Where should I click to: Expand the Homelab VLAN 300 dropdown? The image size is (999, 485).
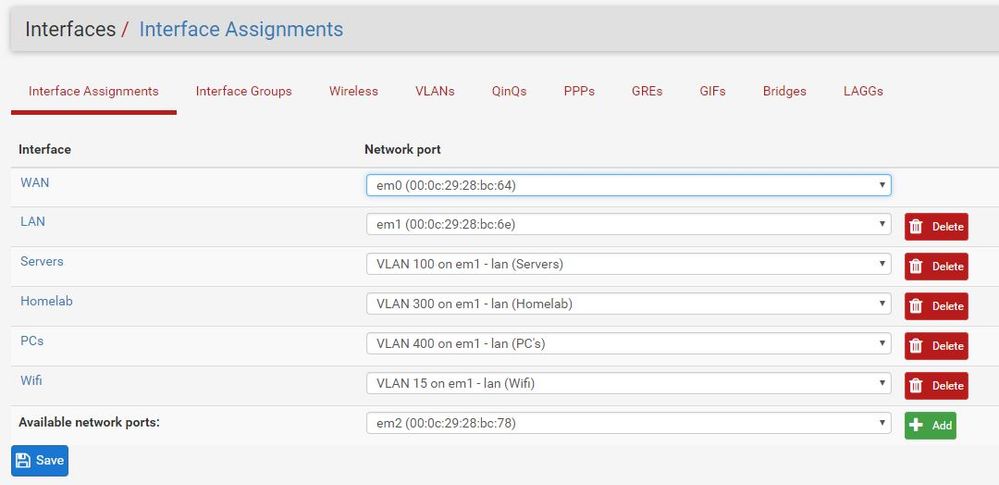click(628, 304)
